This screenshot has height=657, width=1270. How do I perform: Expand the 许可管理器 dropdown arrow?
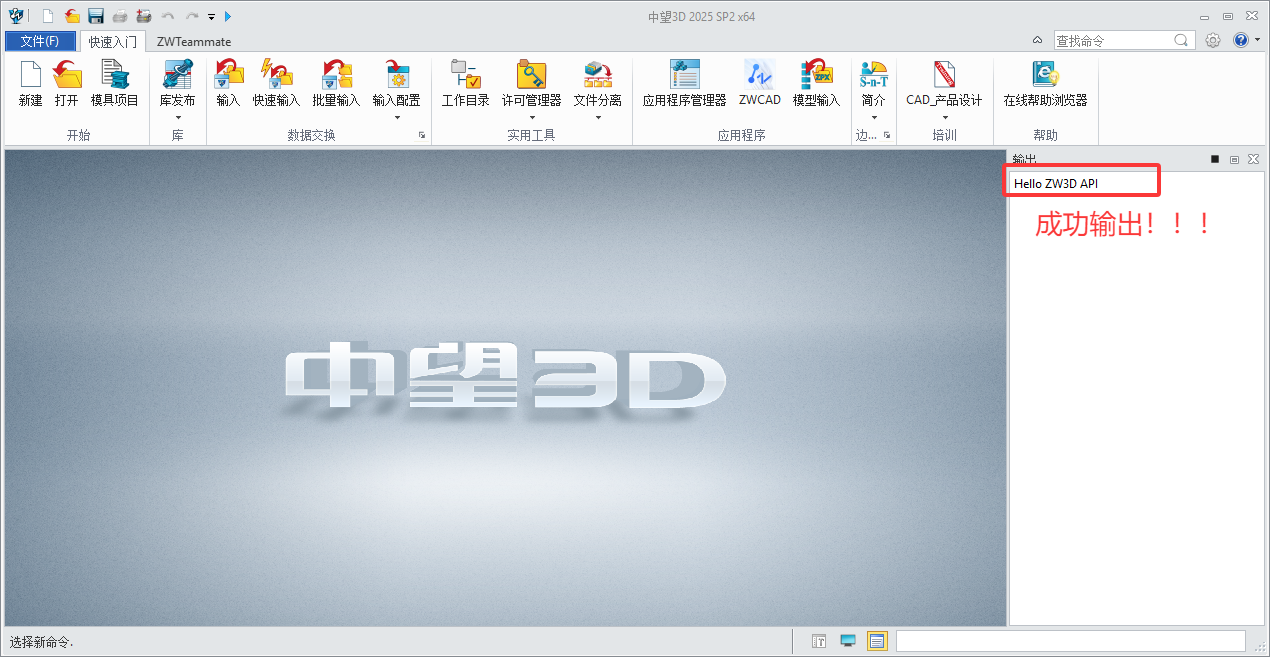[x=532, y=117]
